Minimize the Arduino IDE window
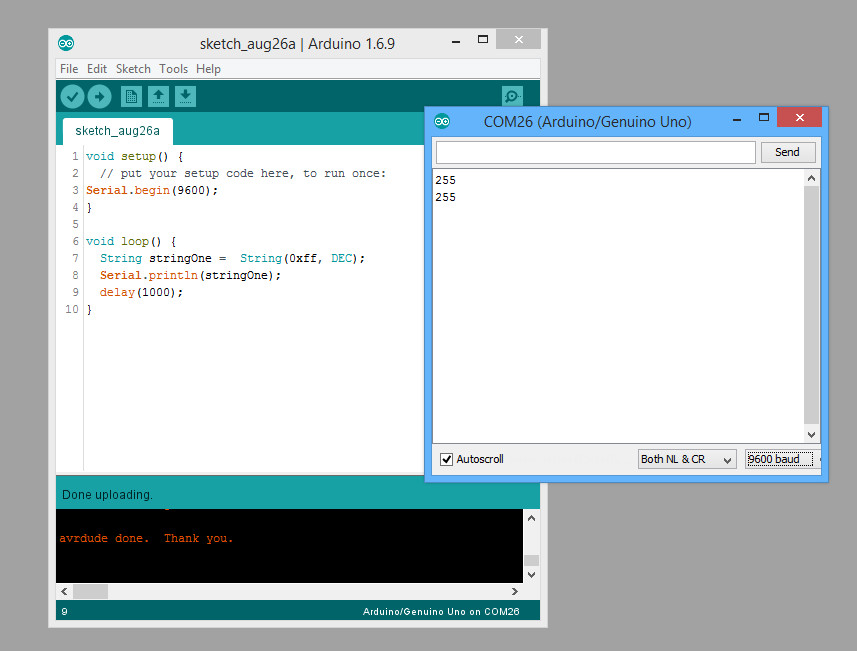Image resolution: width=857 pixels, height=651 pixels. click(456, 41)
